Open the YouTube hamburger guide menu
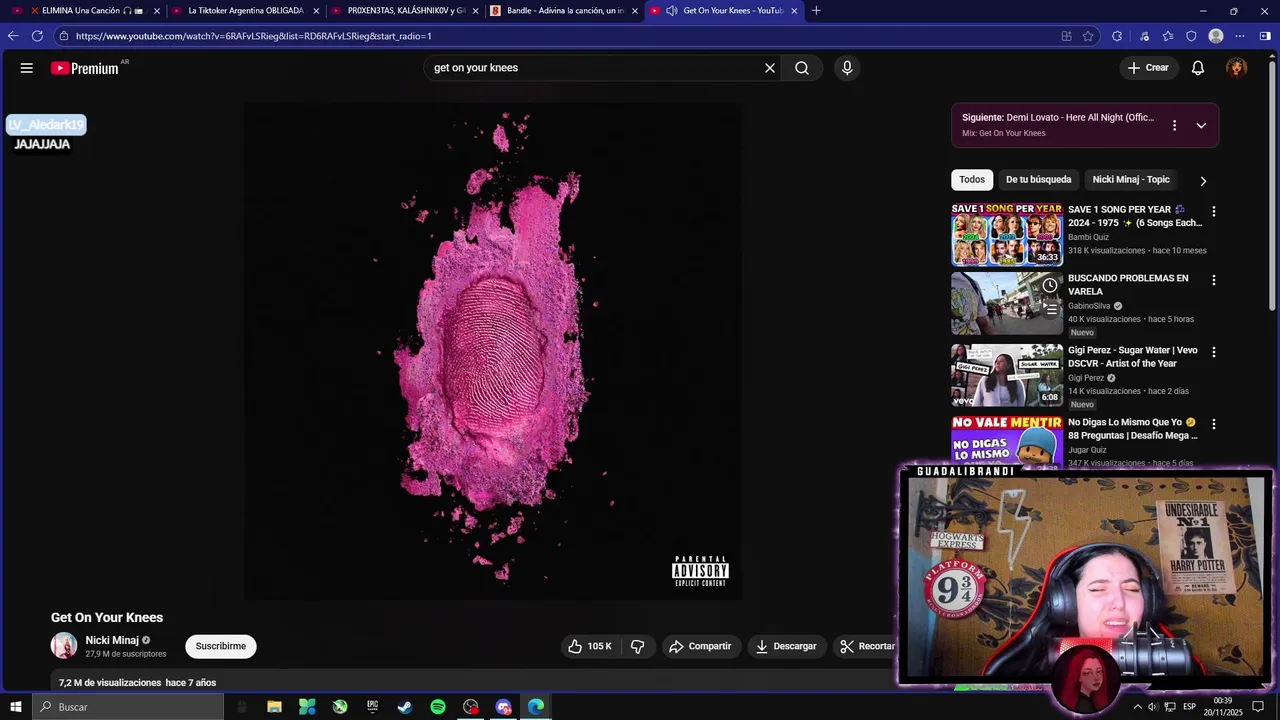 [27, 68]
